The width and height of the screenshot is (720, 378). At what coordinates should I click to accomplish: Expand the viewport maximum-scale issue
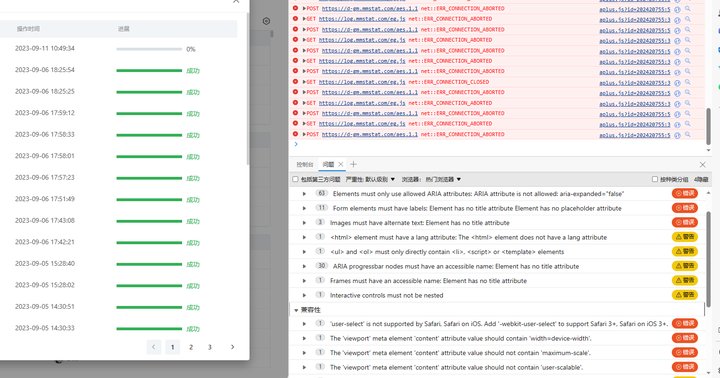304,353
